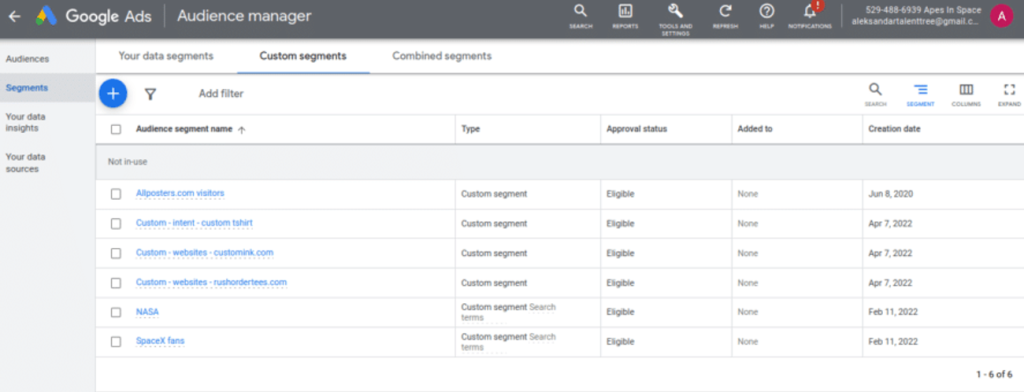The image size is (1024, 392).
Task: Open Custom - intent - custom tshirt segment
Action: [x=194, y=223]
